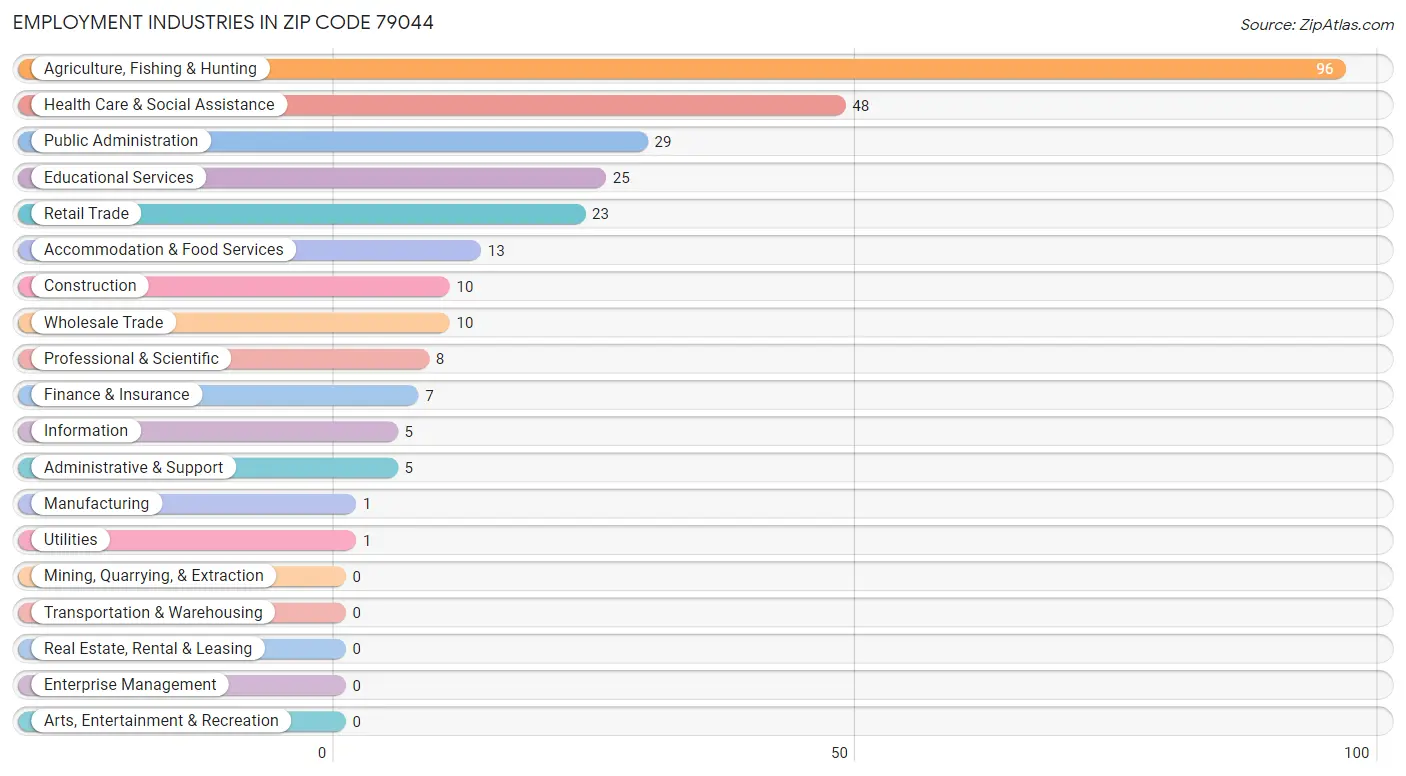Click the x-axis tick label 50

click(x=840, y=753)
